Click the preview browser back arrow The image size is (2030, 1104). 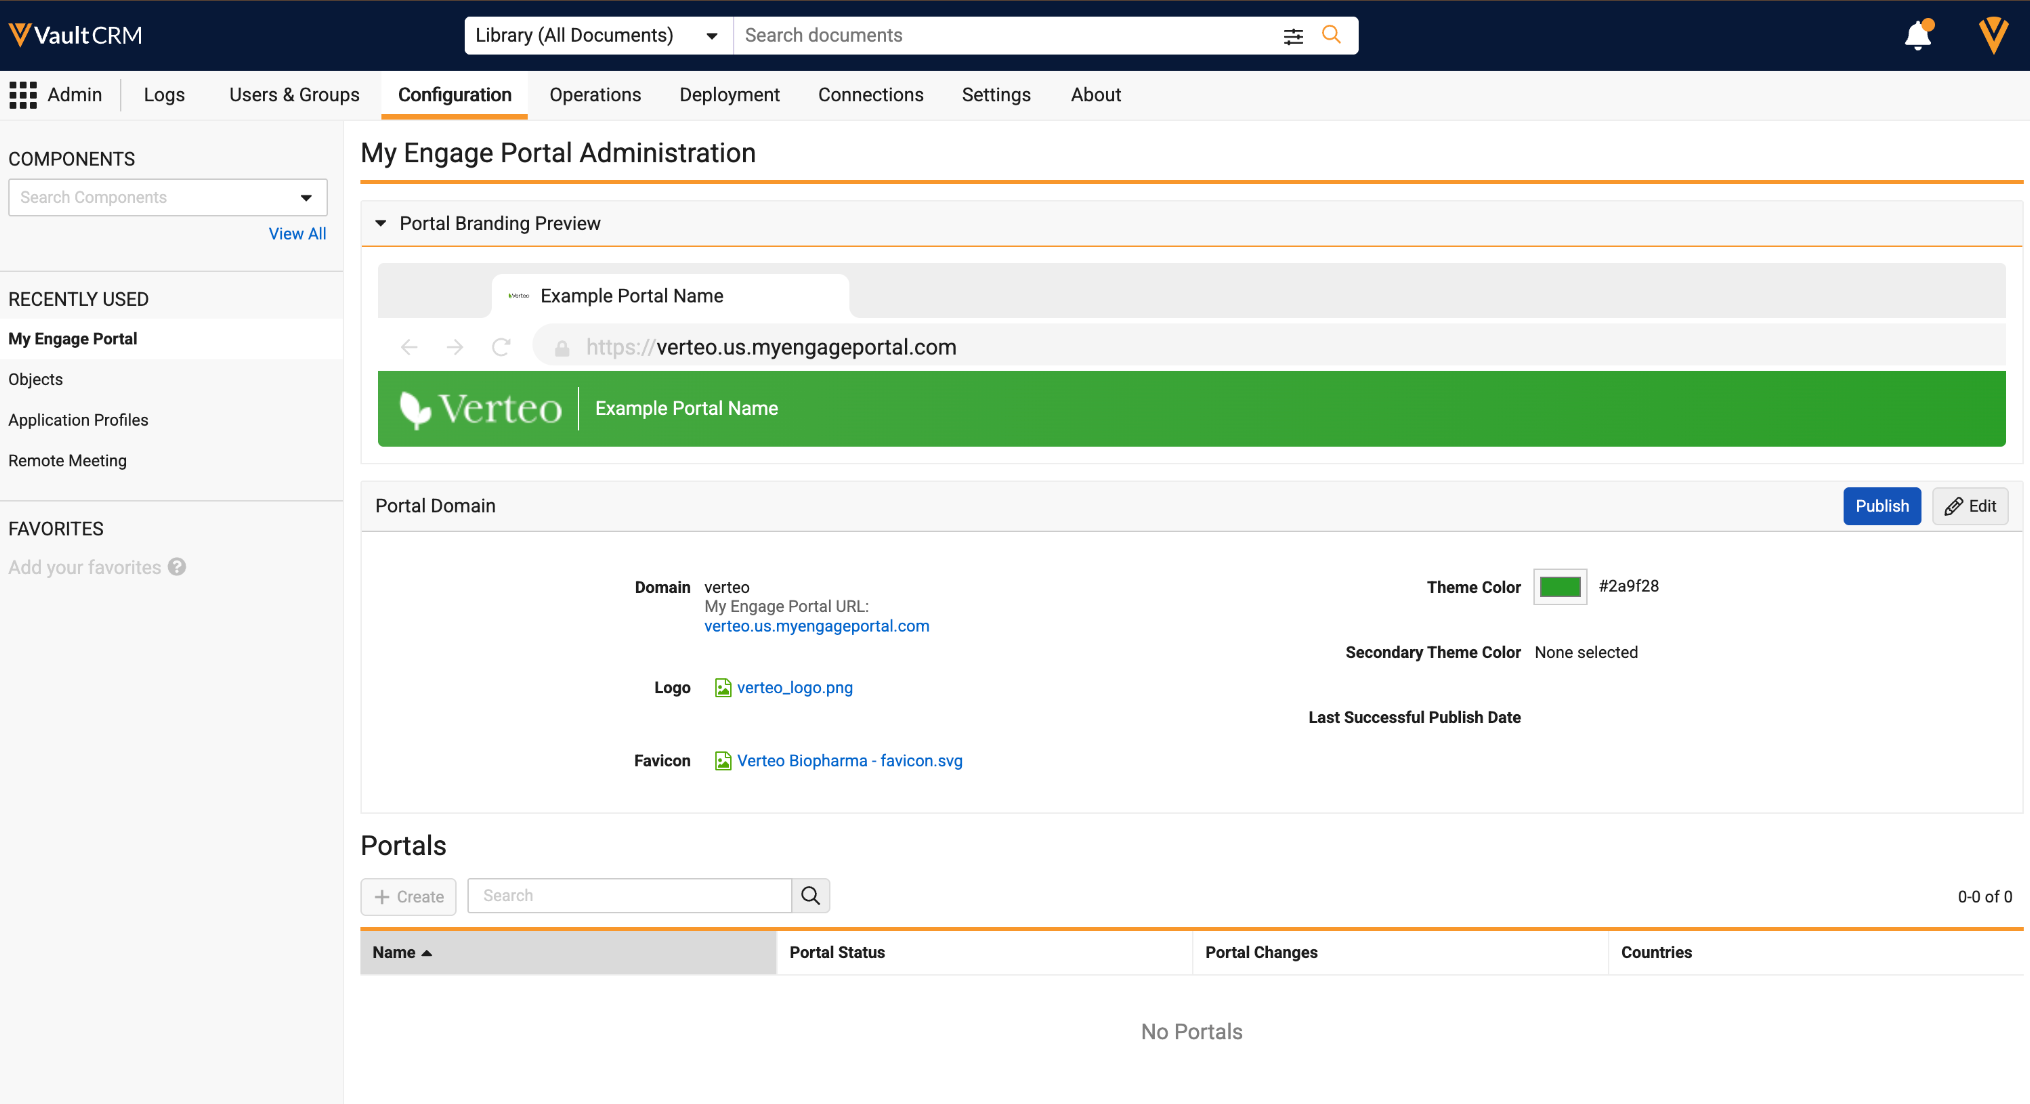click(409, 347)
